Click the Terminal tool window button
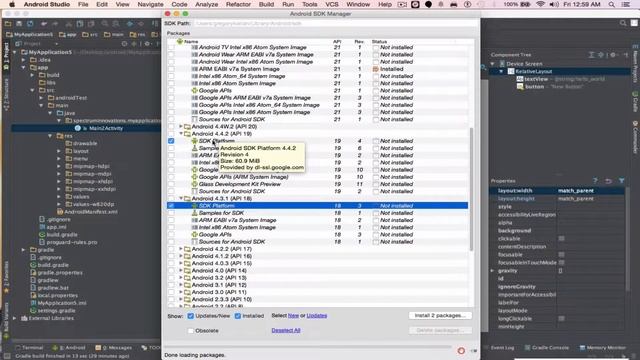 point(29,348)
